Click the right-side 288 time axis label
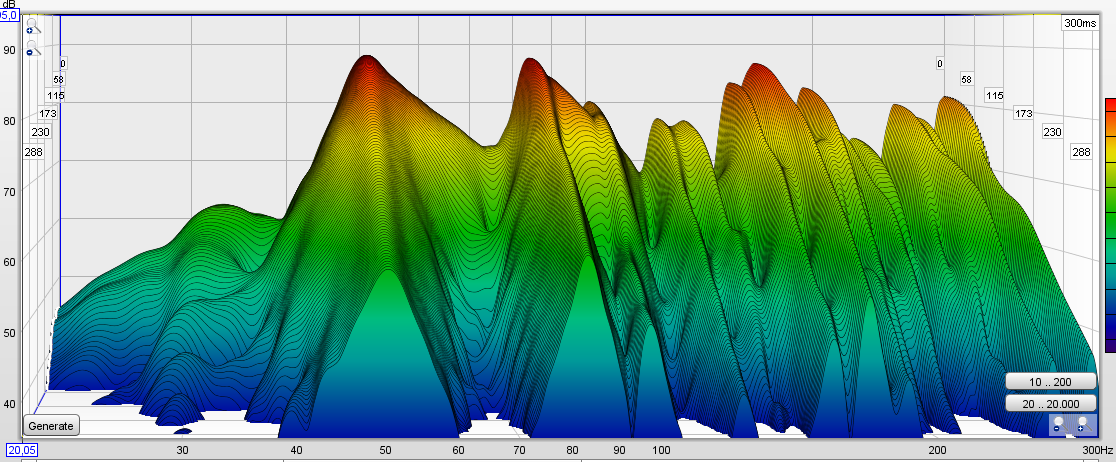The width and height of the screenshot is (1116, 462). [1080, 152]
